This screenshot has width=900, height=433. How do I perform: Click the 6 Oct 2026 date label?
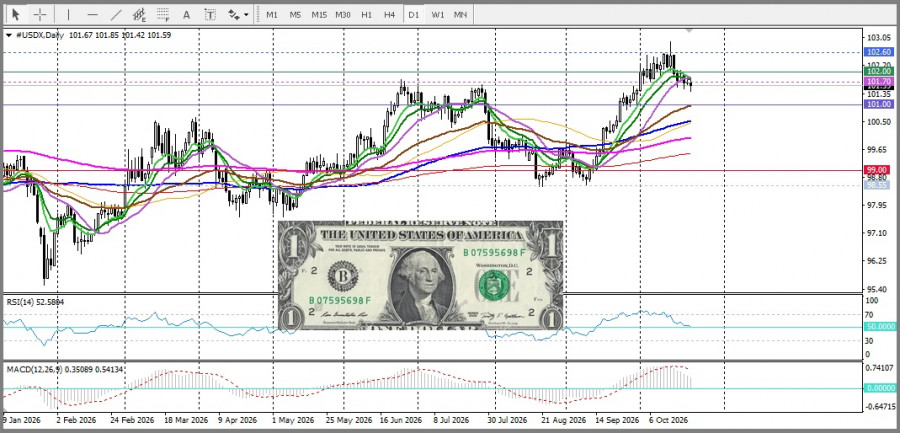[668, 419]
